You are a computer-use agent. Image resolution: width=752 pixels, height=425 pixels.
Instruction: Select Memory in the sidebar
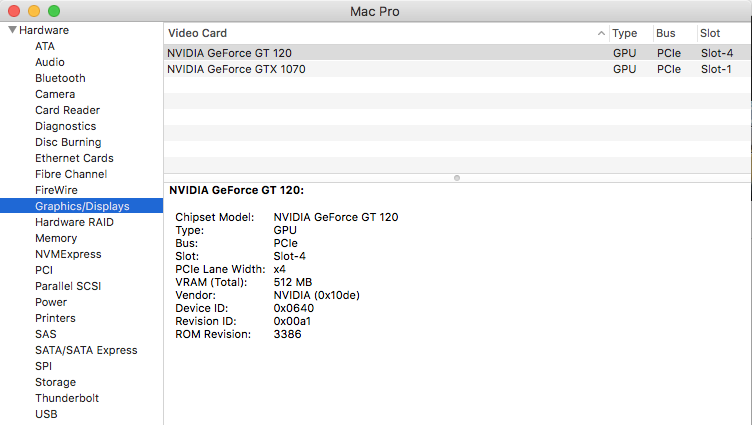pyautogui.click(x=56, y=238)
